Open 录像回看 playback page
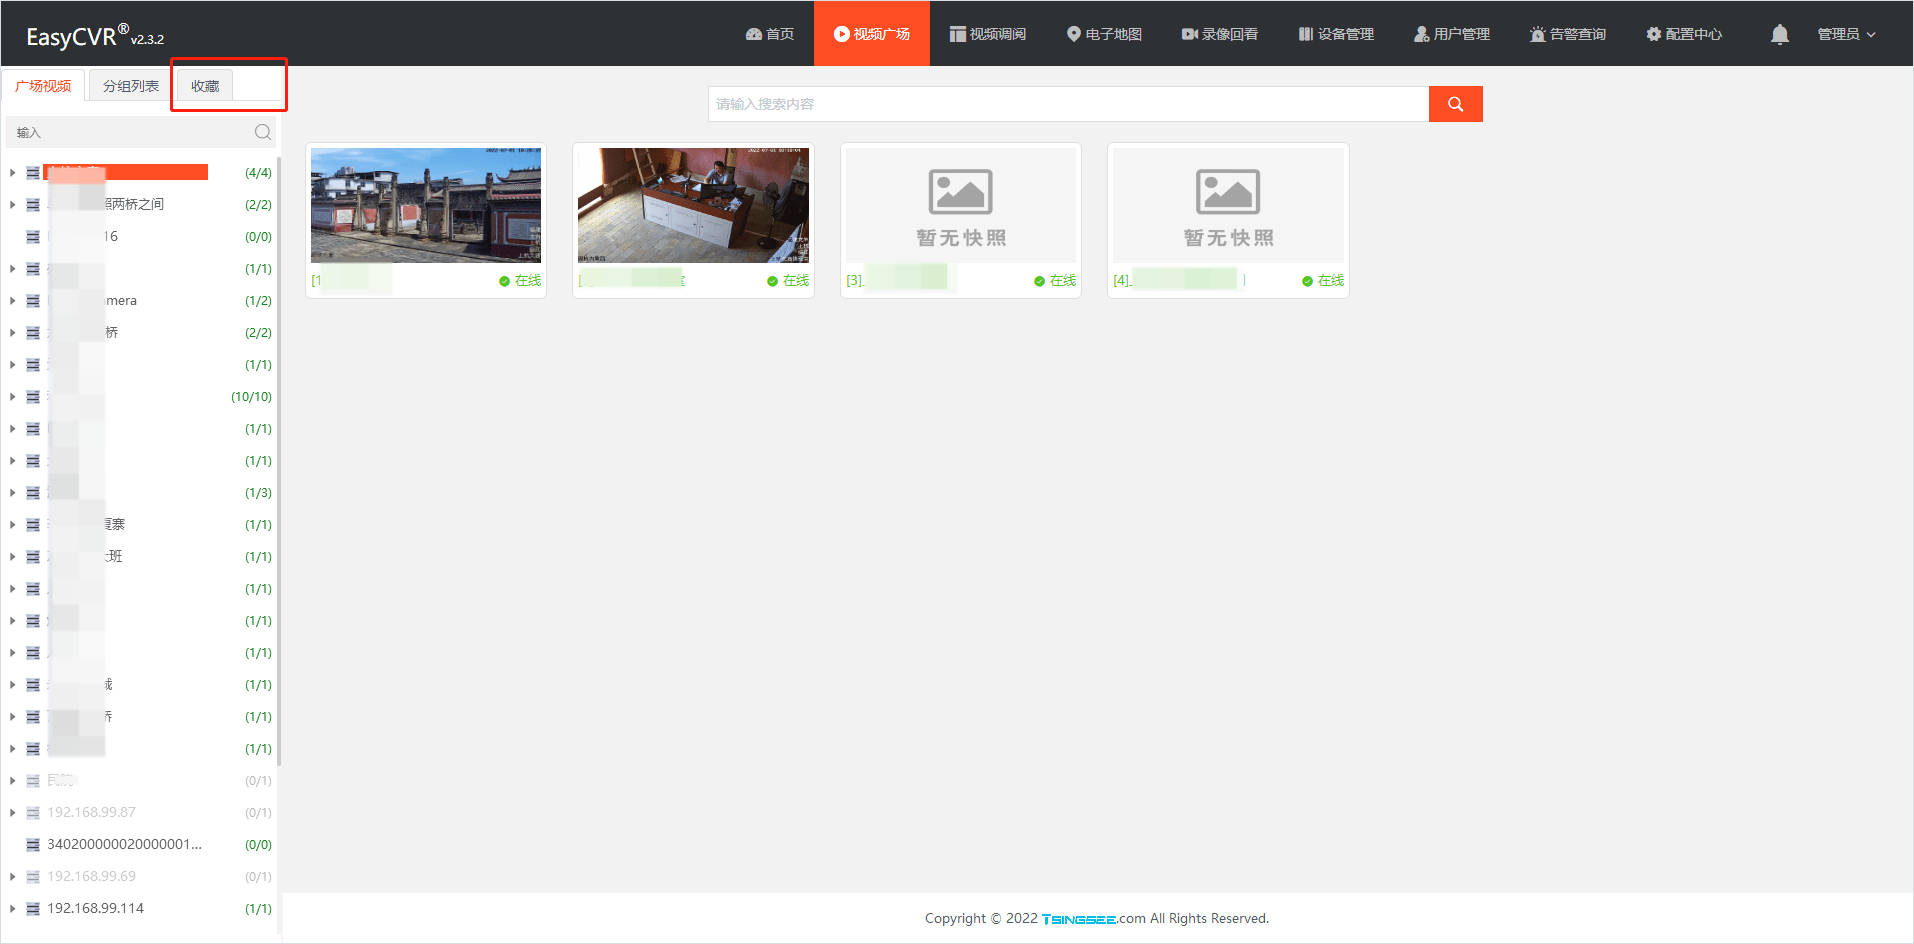 coord(1220,34)
